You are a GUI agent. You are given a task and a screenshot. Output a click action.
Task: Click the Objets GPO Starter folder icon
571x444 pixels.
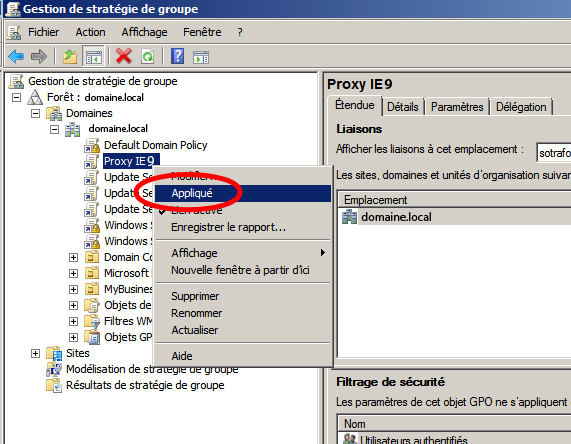point(92,337)
